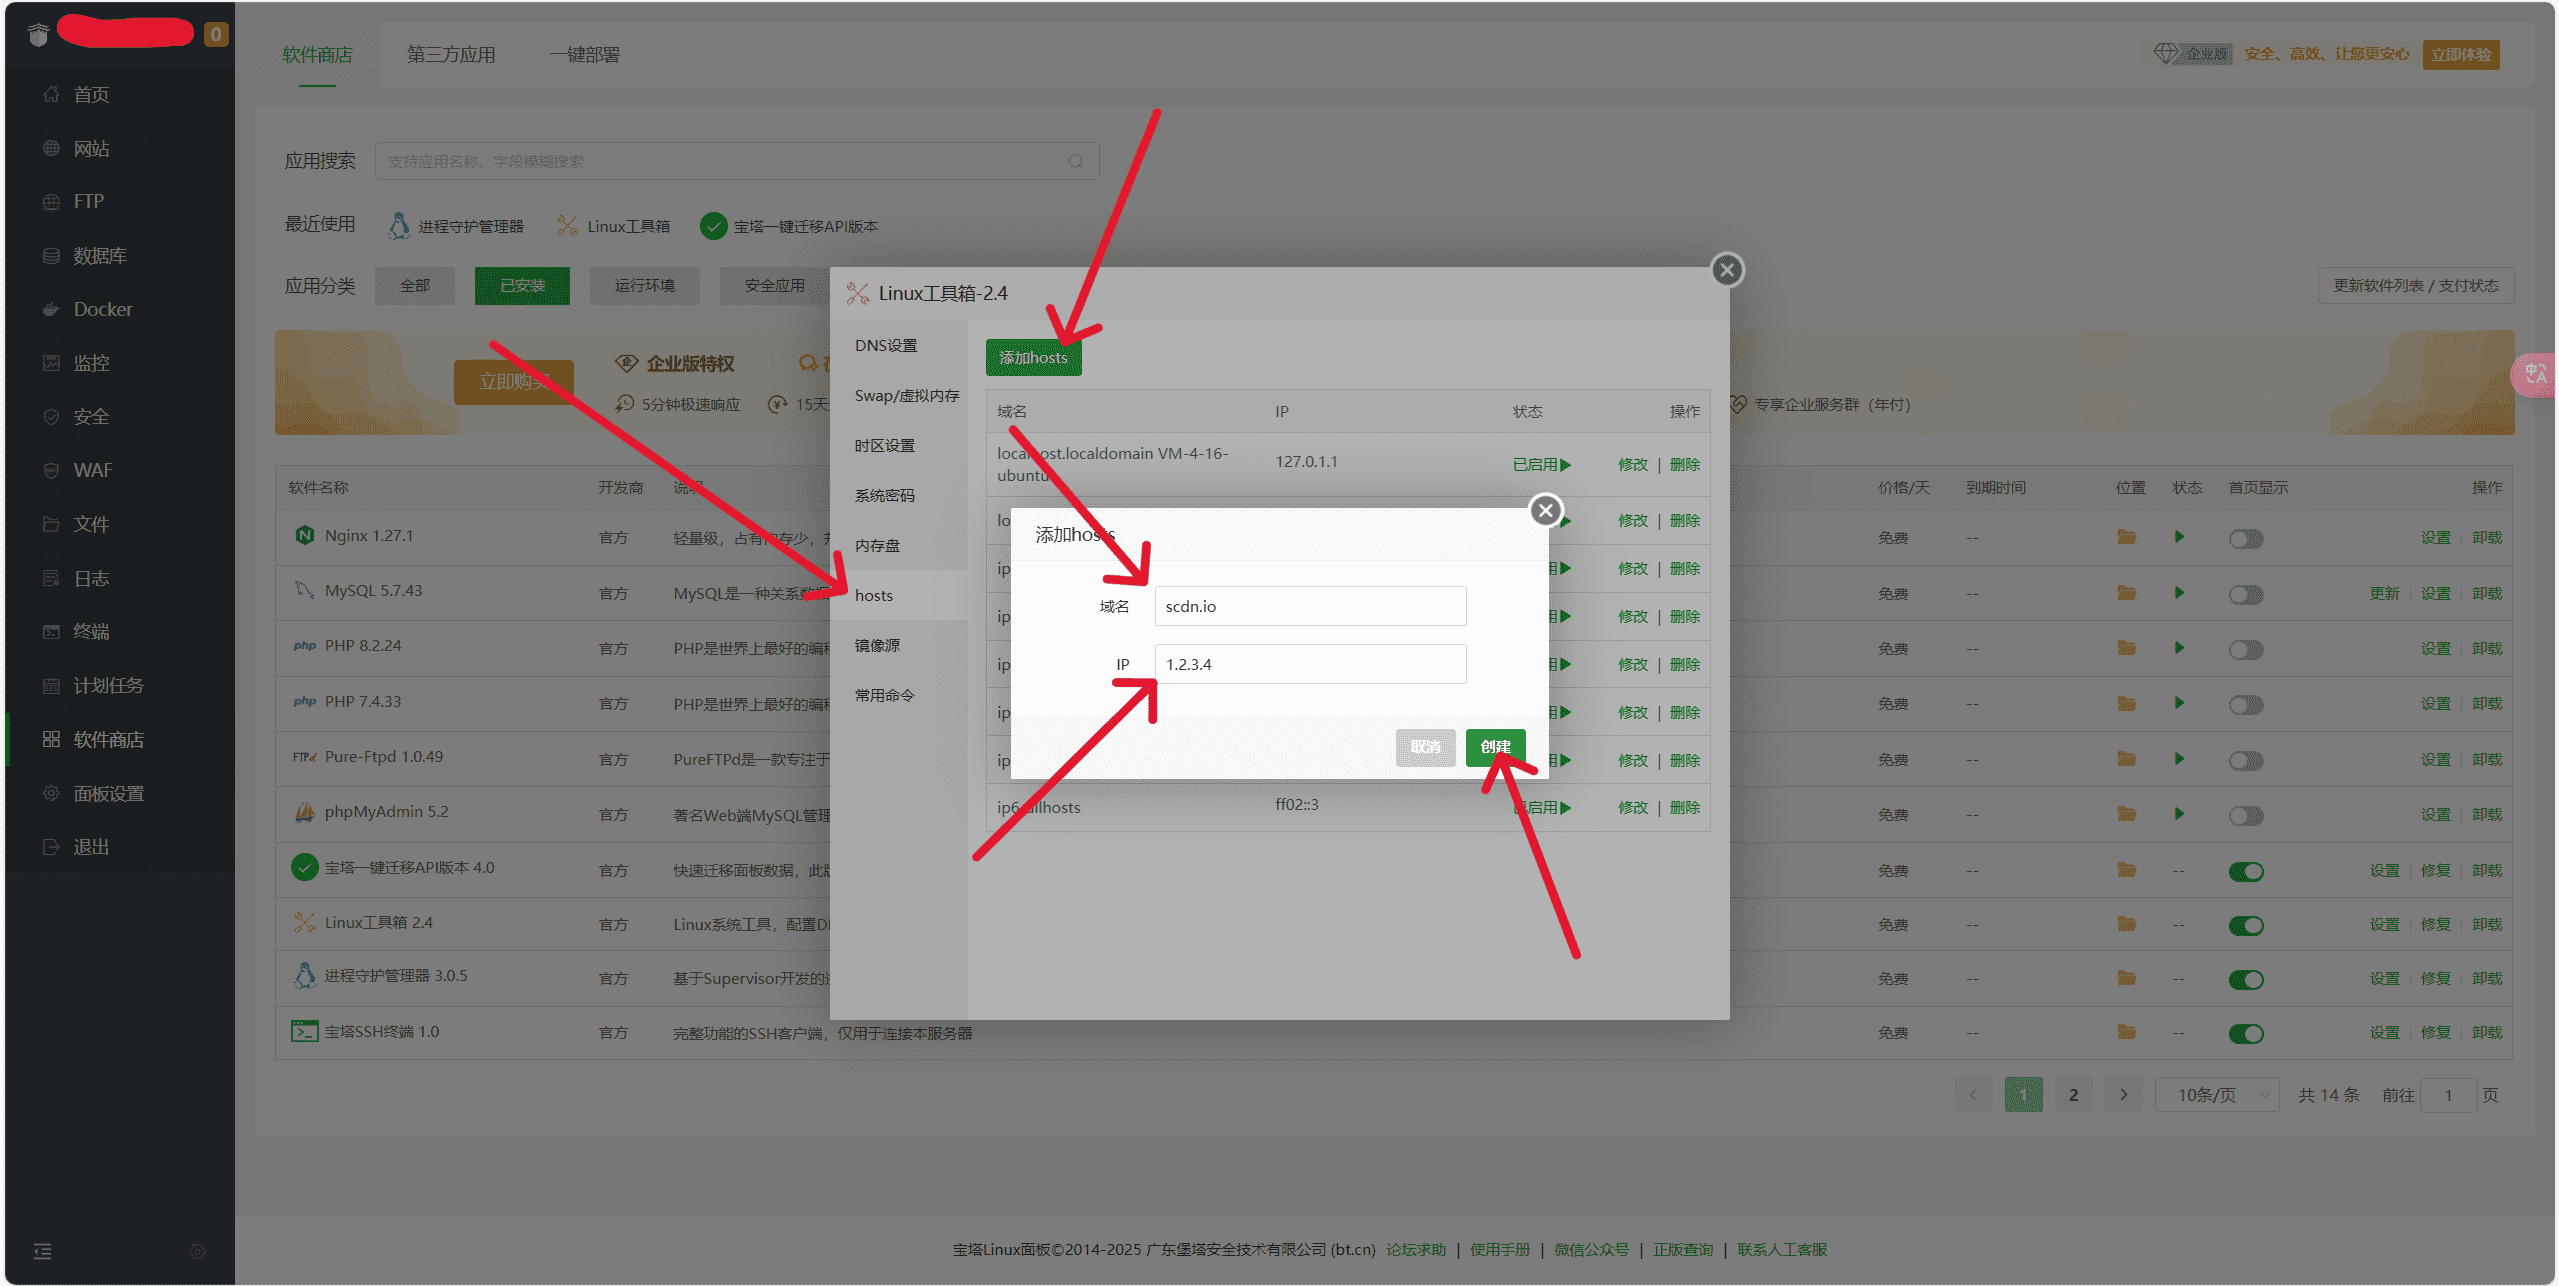The image size is (2559, 1286).
Task: Filter by 已安装 category
Action: [522, 286]
